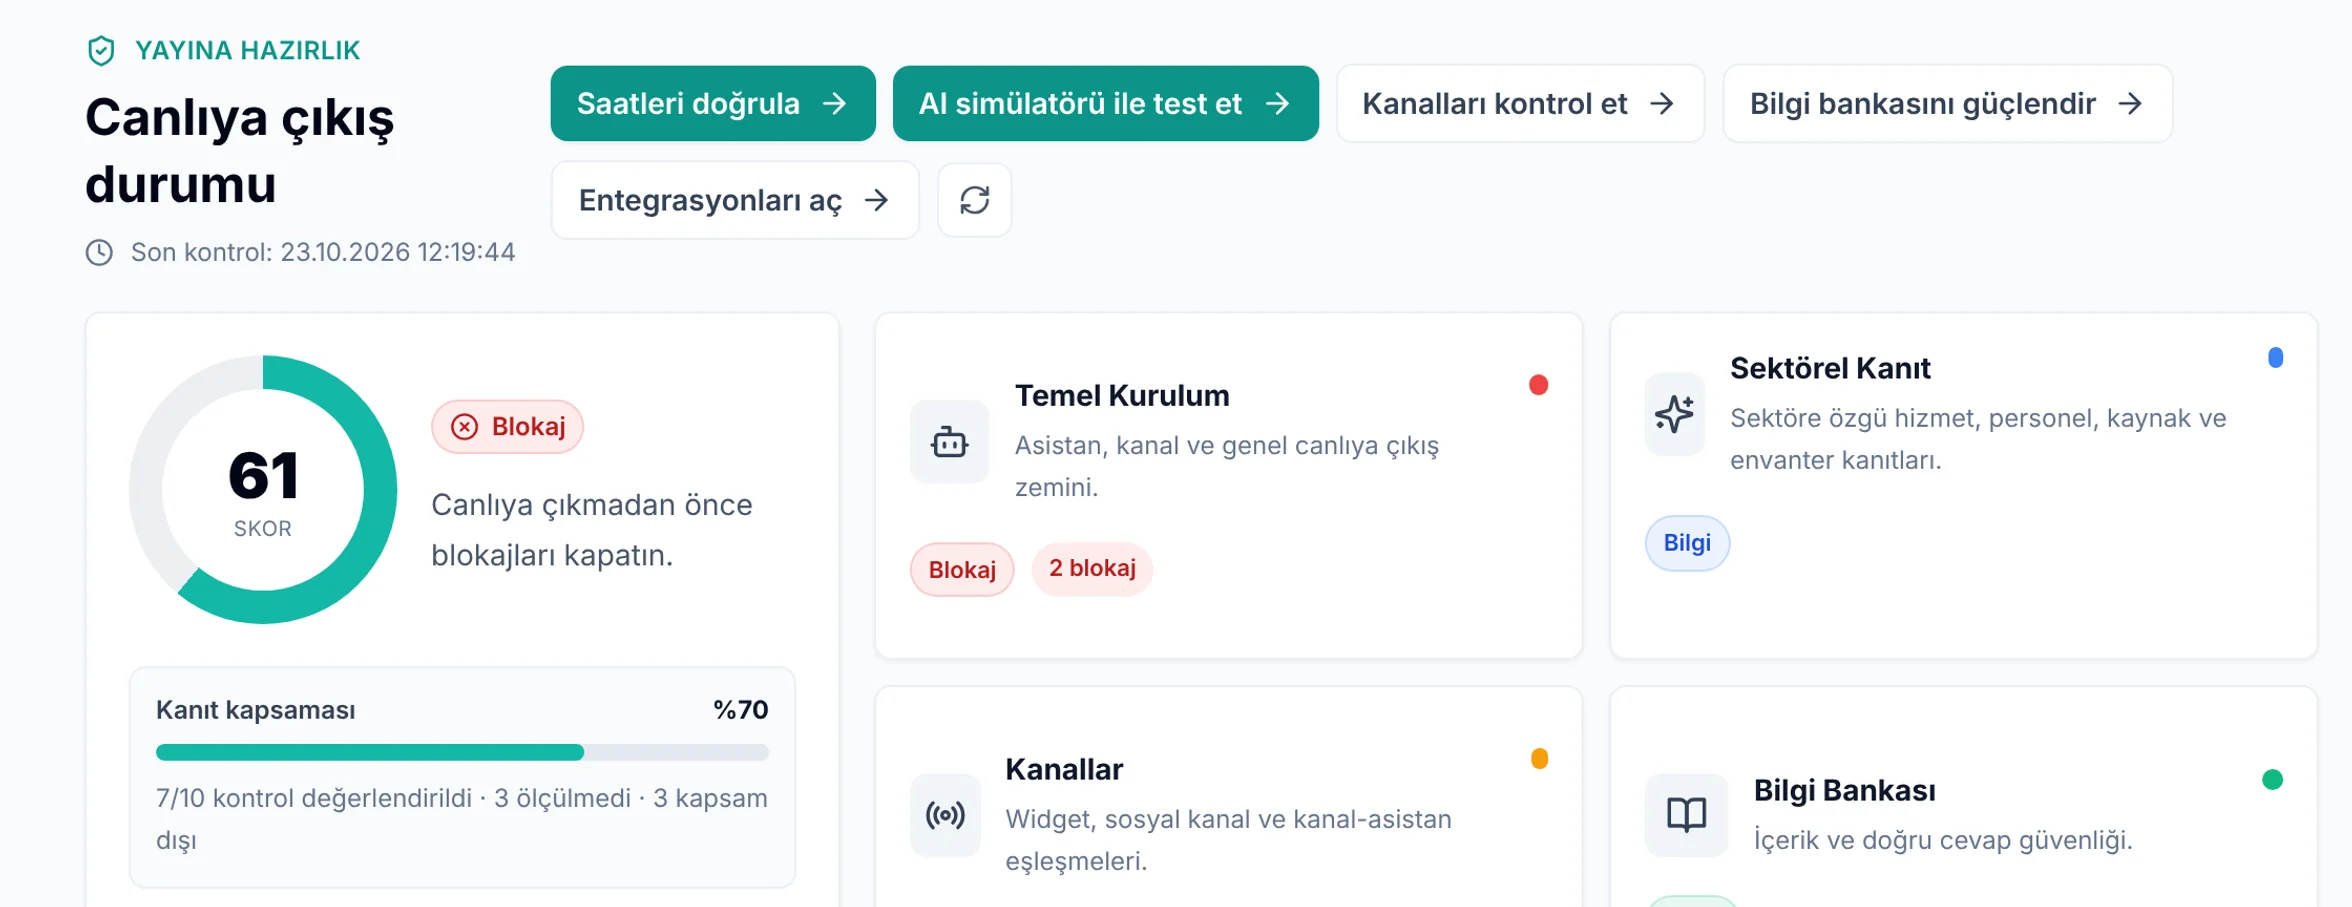Click Kanalları kontrol et button
2352x907 pixels.
[1520, 104]
